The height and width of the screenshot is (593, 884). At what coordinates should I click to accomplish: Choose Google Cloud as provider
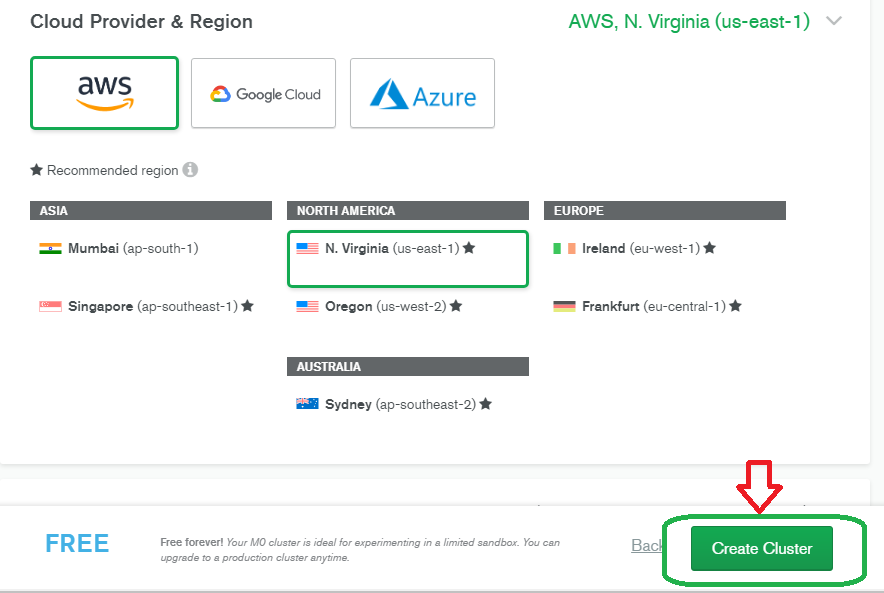[x=263, y=94]
